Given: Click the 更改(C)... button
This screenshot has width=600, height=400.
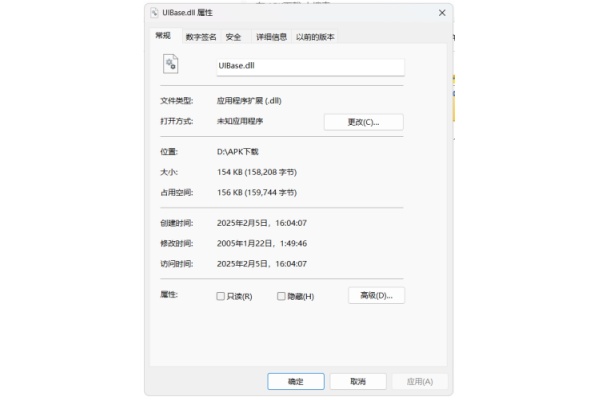Looking at the screenshot, I should click(363, 122).
